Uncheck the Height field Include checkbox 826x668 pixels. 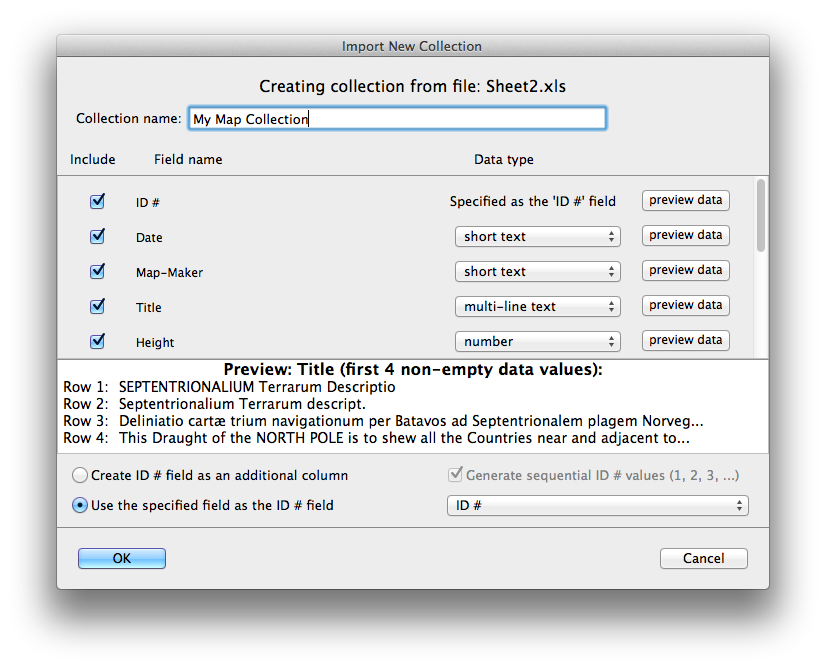96,341
